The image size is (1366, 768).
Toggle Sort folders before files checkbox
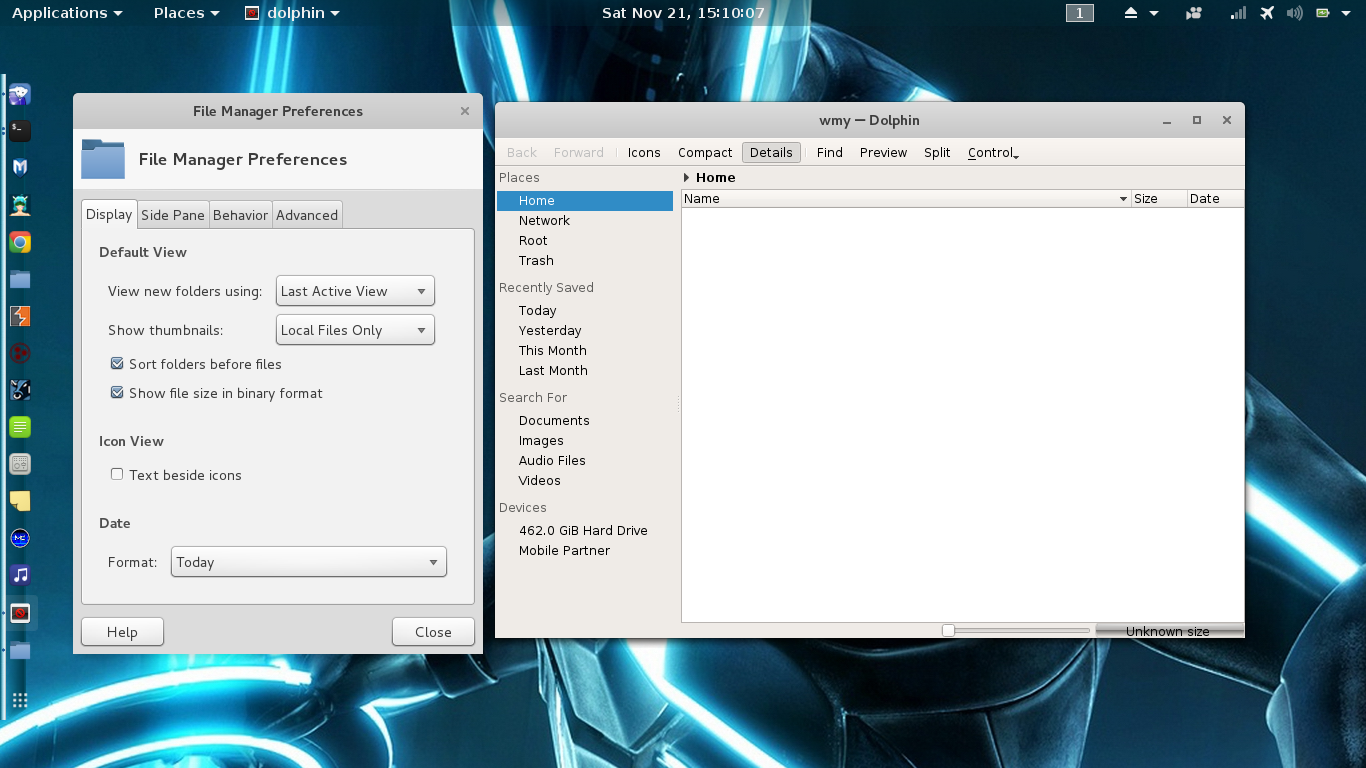pyautogui.click(x=117, y=364)
